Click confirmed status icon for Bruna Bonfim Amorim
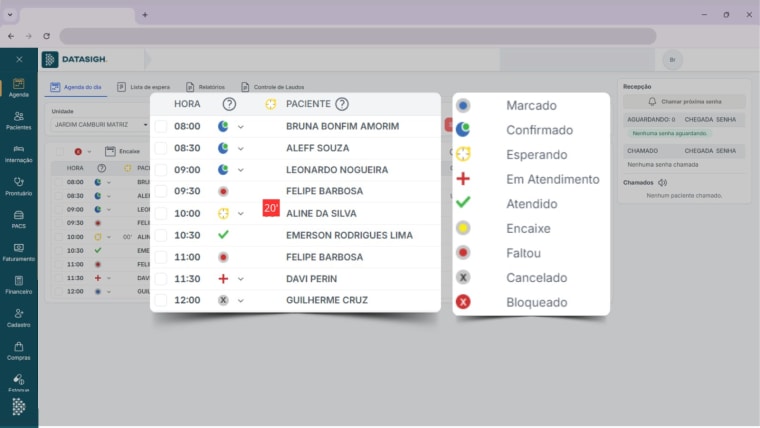 pyautogui.click(x=223, y=126)
